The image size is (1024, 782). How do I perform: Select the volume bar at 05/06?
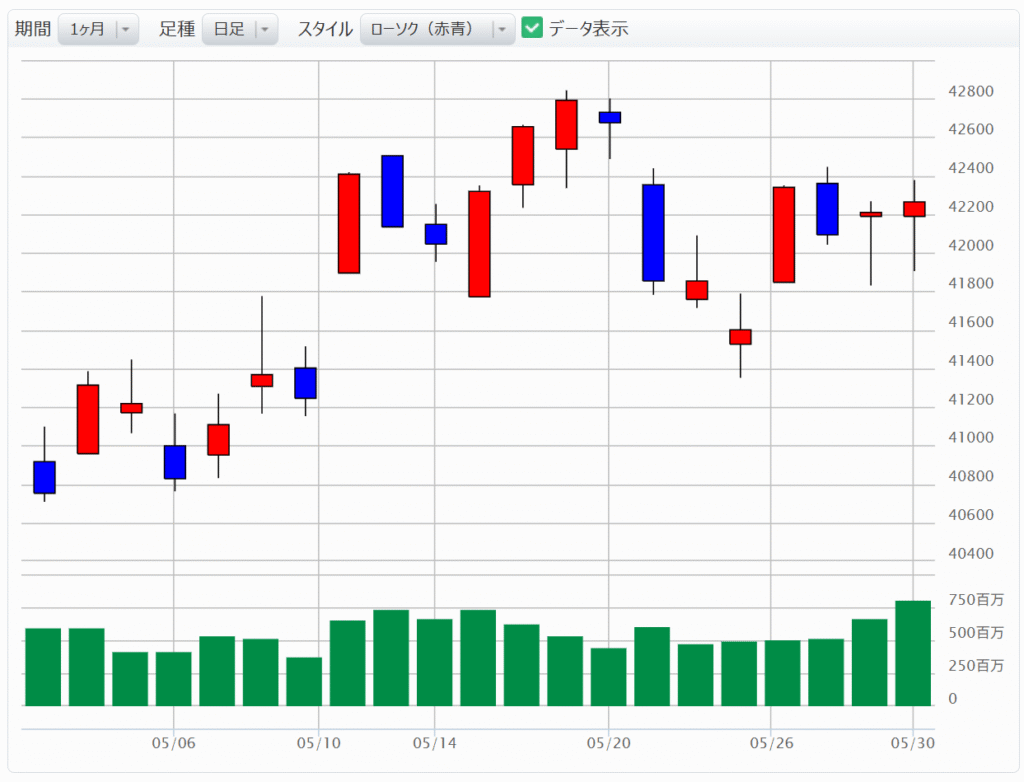coord(174,679)
